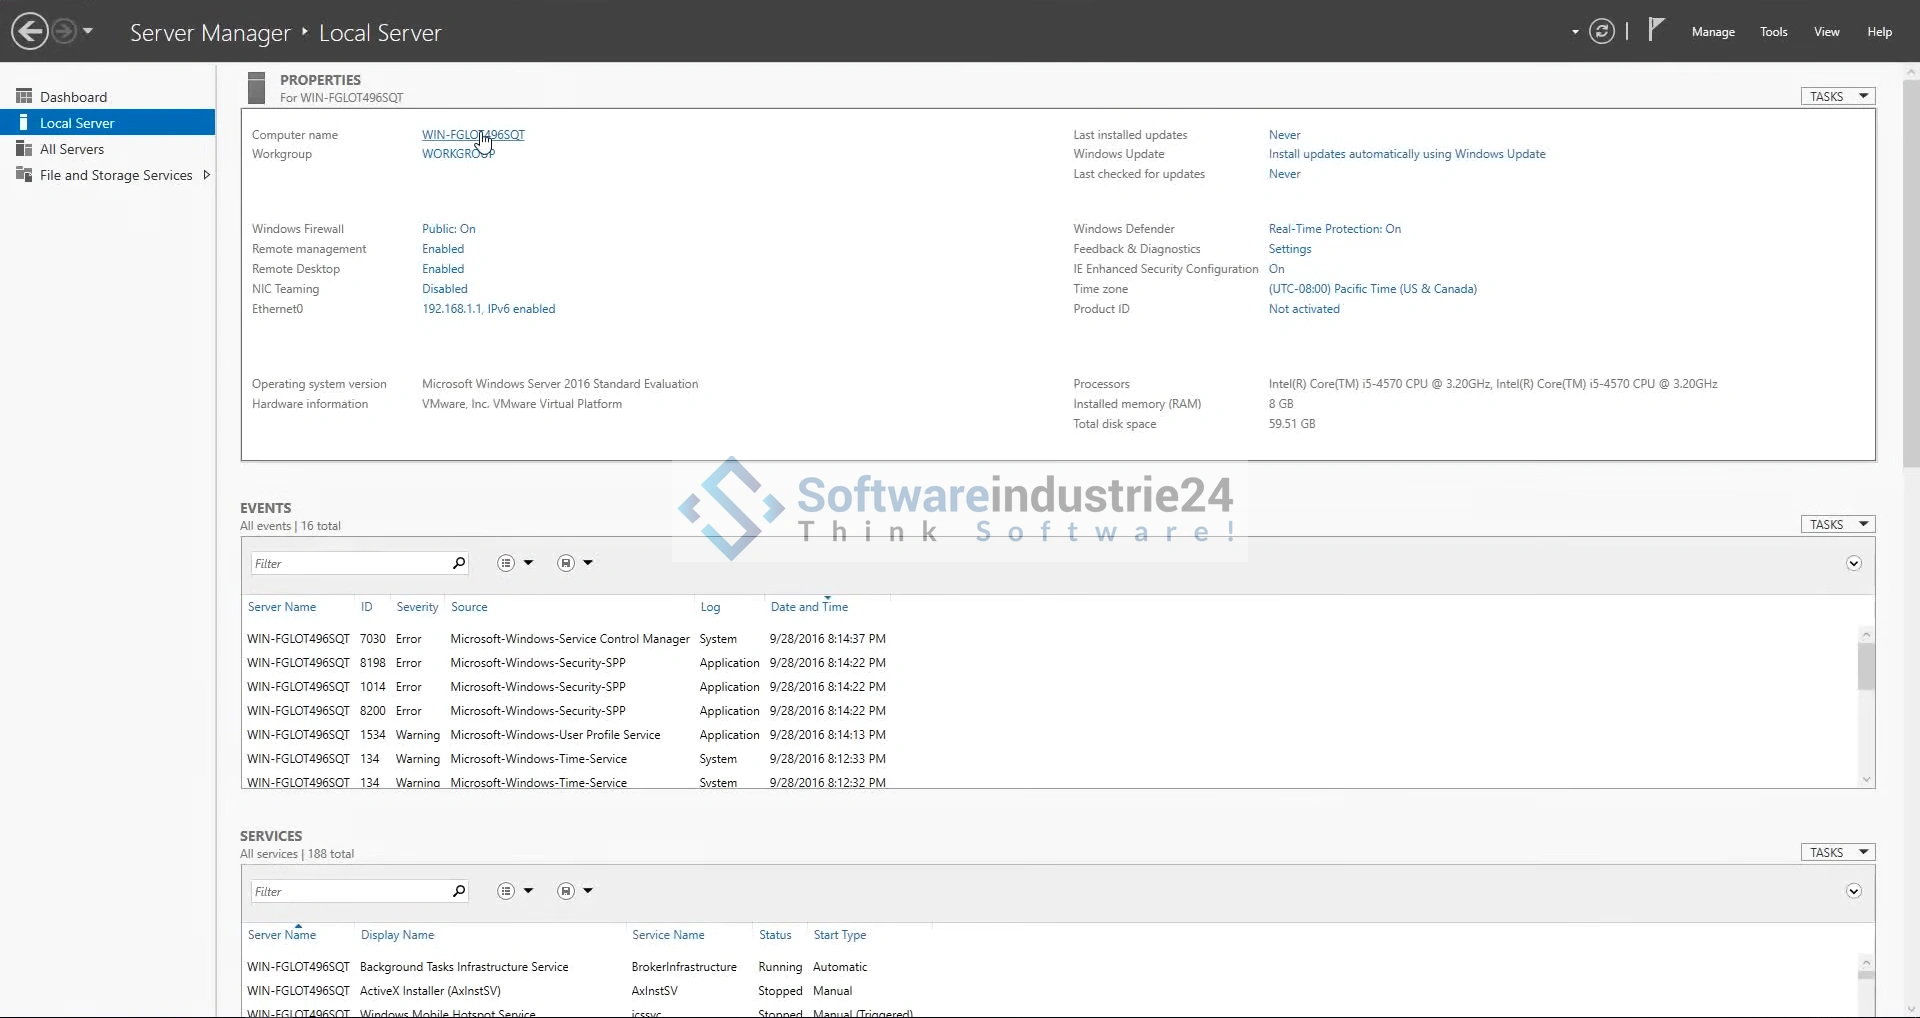Click the computer name WIN-FGLOT496SQT link
The image size is (1920, 1018).
coord(473,135)
